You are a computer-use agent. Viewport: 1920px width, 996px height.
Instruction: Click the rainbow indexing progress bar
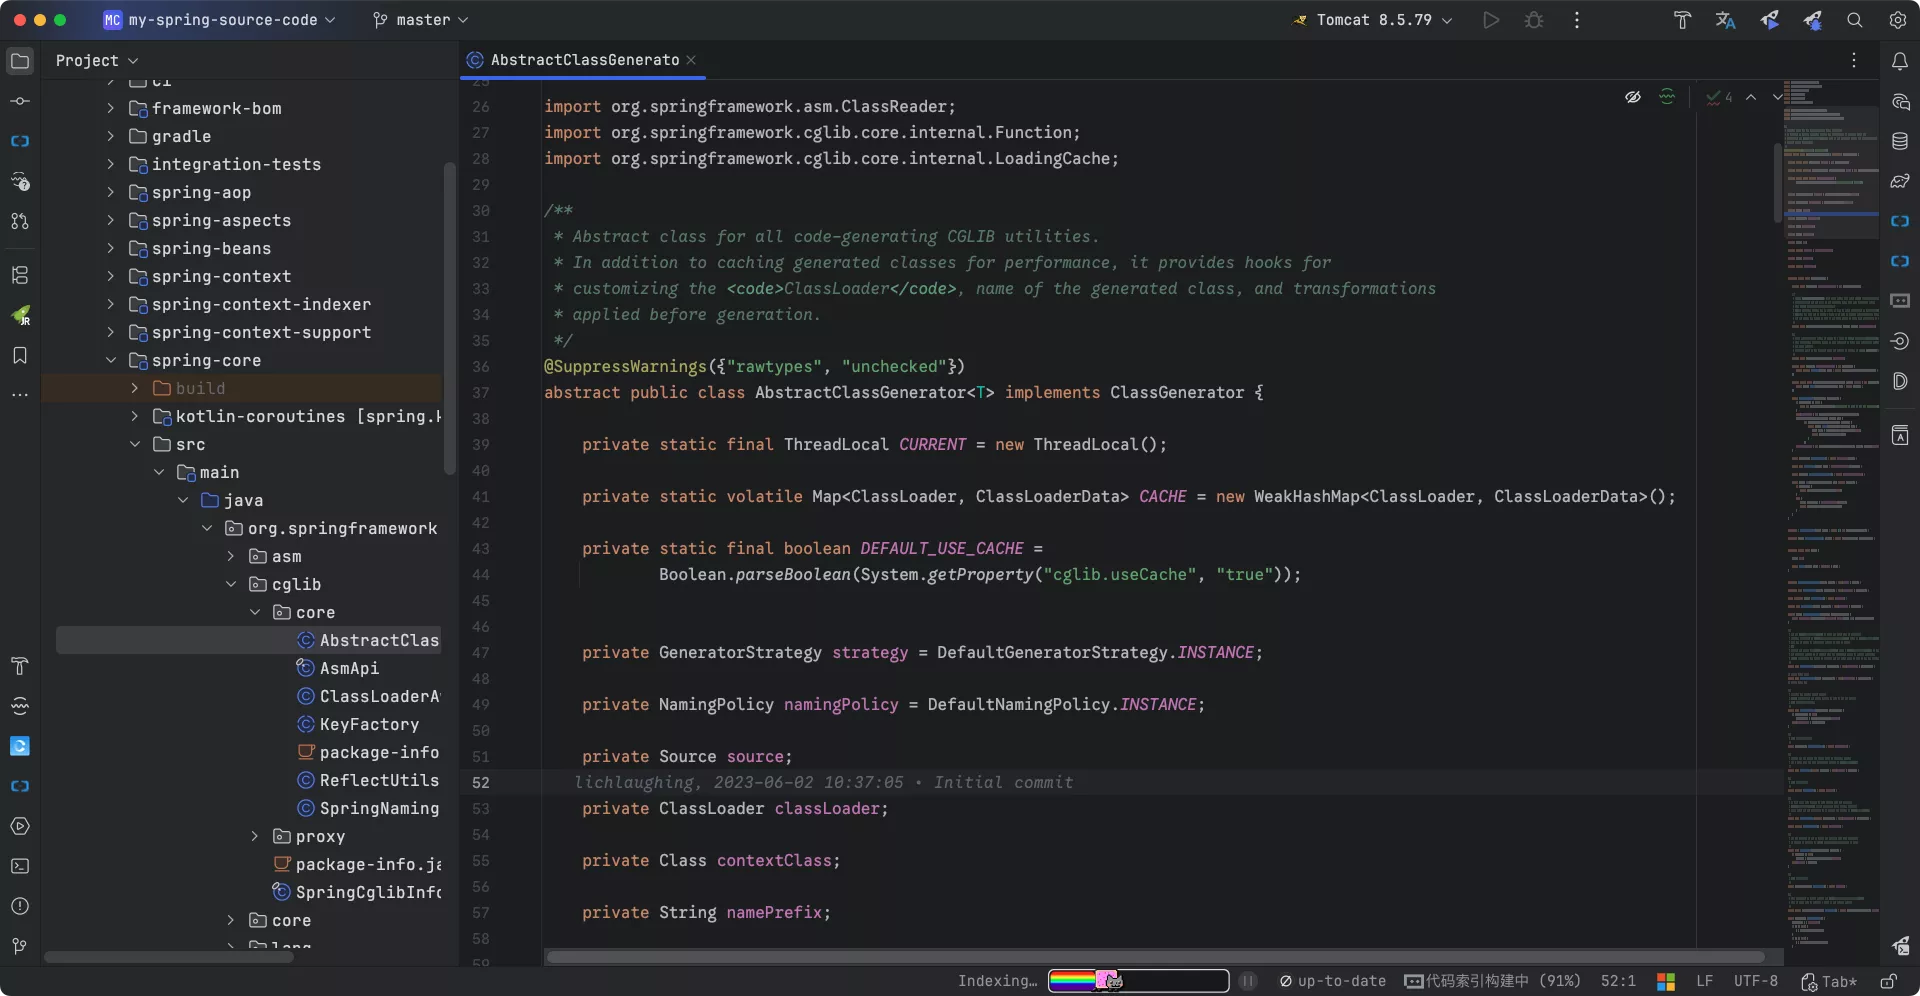click(x=1138, y=981)
